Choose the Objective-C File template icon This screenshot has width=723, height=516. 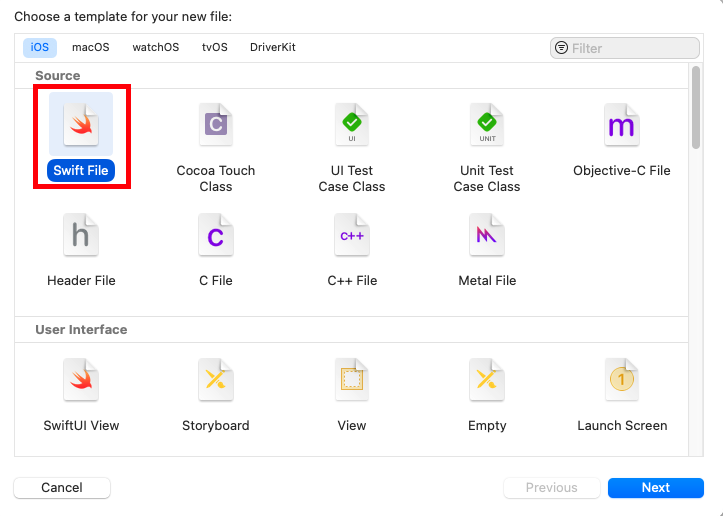pyautogui.click(x=622, y=125)
